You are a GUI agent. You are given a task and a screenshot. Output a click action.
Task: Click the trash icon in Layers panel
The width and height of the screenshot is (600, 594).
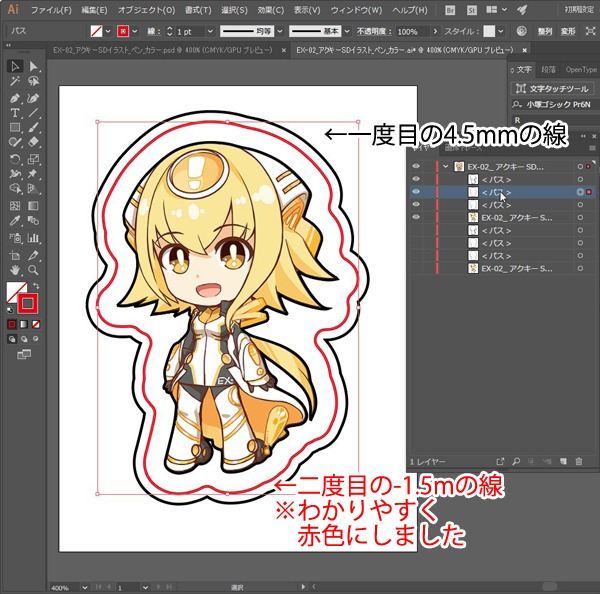point(579,462)
